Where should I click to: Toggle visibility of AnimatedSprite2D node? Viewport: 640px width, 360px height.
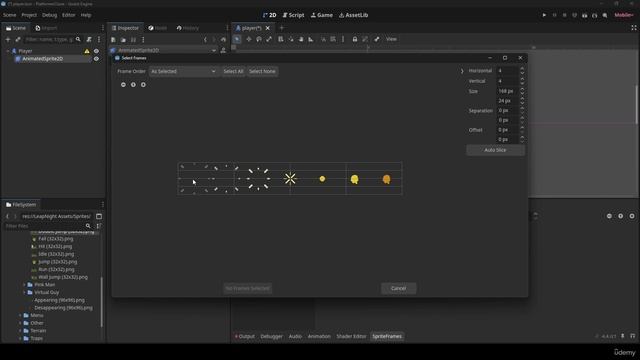click(96, 59)
